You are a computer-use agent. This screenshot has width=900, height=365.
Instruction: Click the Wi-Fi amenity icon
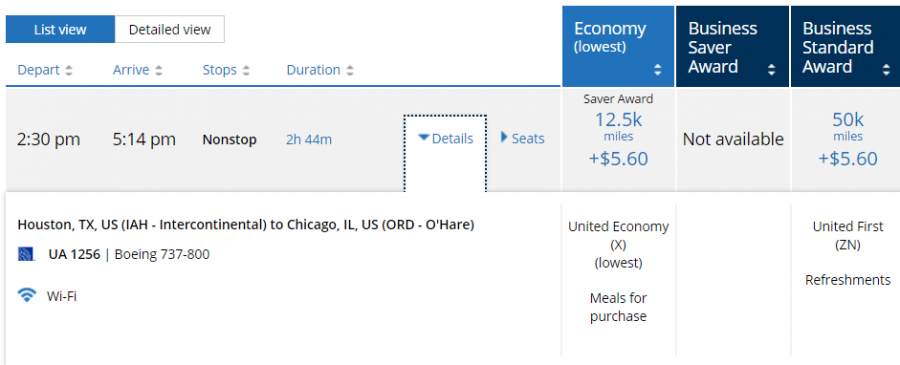point(26,296)
